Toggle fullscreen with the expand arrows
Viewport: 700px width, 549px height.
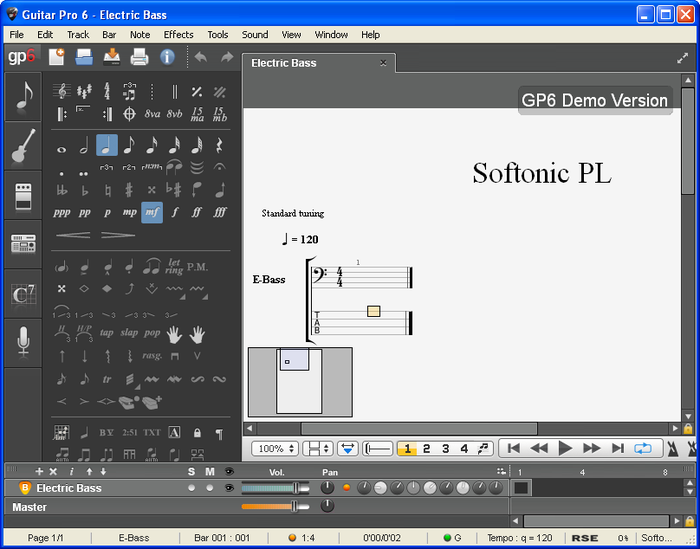682,58
